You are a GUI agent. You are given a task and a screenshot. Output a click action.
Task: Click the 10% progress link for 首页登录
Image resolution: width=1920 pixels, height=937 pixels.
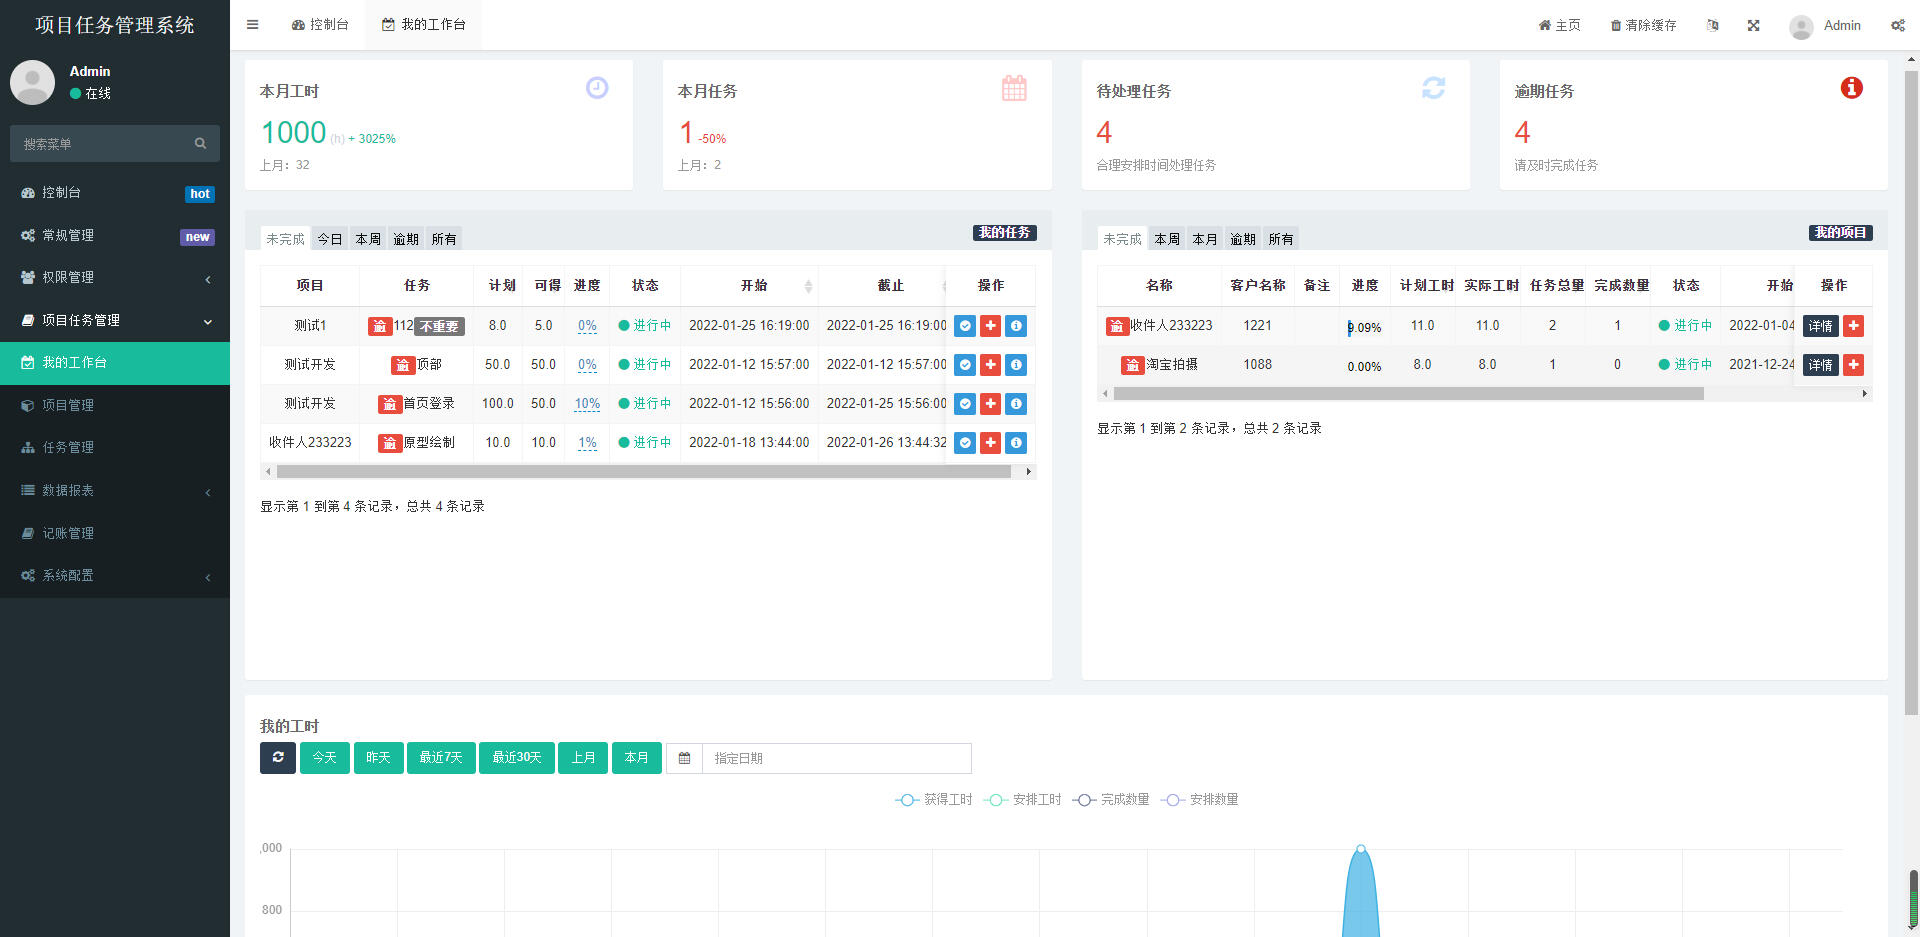(587, 404)
